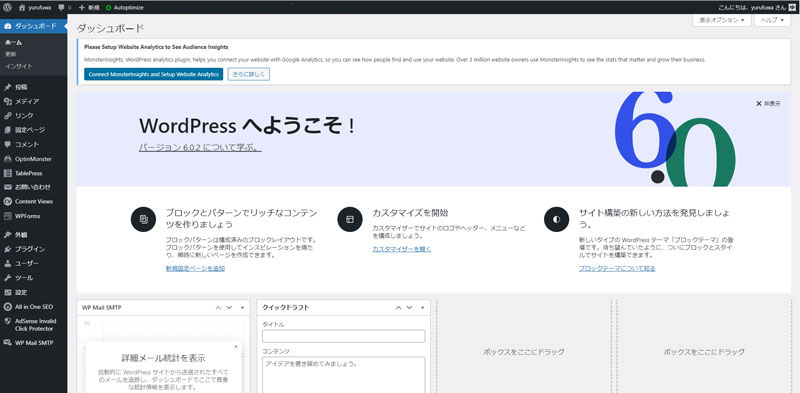Open Autoptimize in the admin bar
The height and width of the screenshot is (393, 800).
click(124, 8)
